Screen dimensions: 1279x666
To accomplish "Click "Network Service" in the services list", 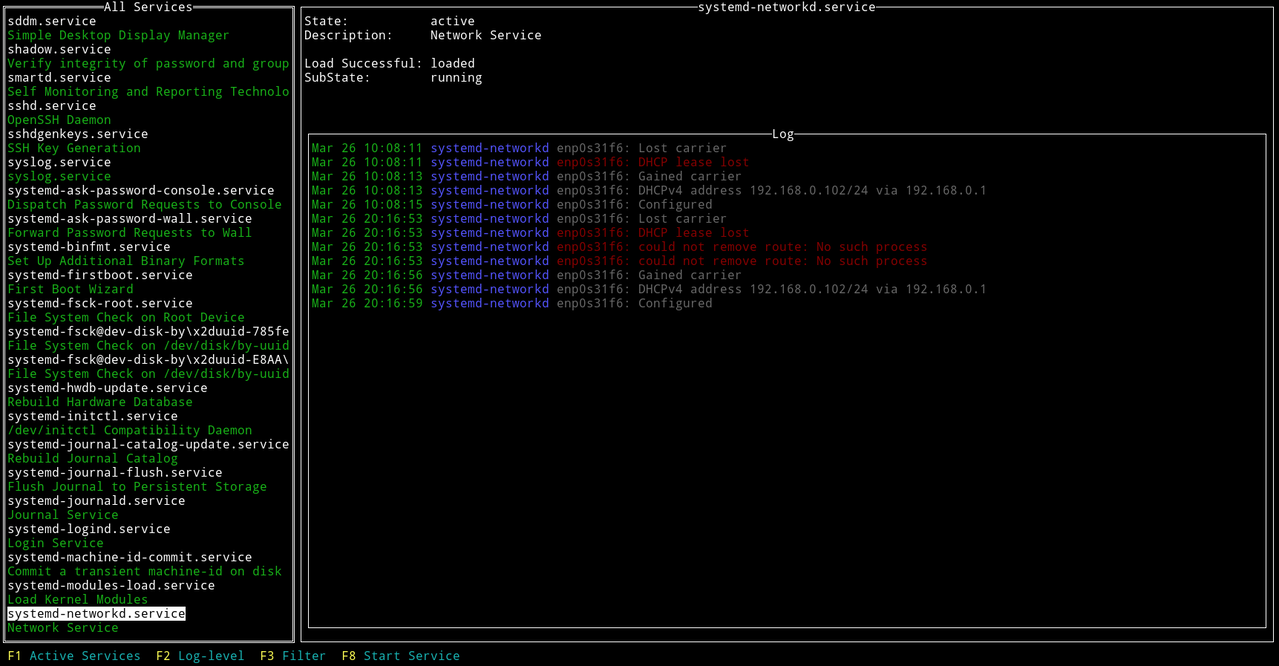I will (x=63, y=627).
